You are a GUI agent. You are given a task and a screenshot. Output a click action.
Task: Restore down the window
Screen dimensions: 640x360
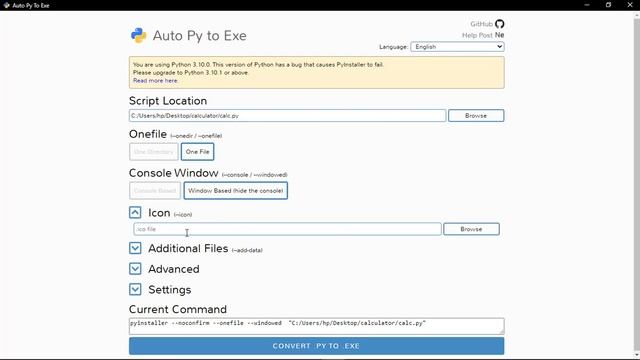[x=608, y=5]
